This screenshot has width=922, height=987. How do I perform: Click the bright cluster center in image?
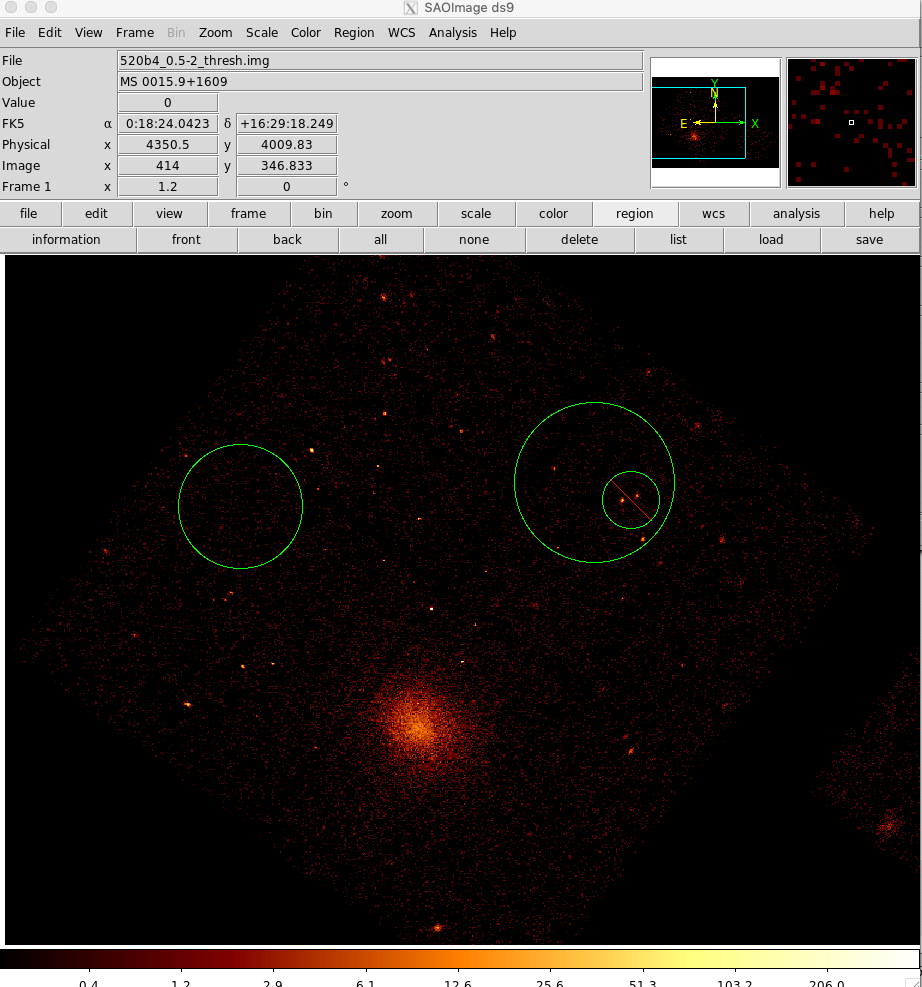click(x=417, y=727)
